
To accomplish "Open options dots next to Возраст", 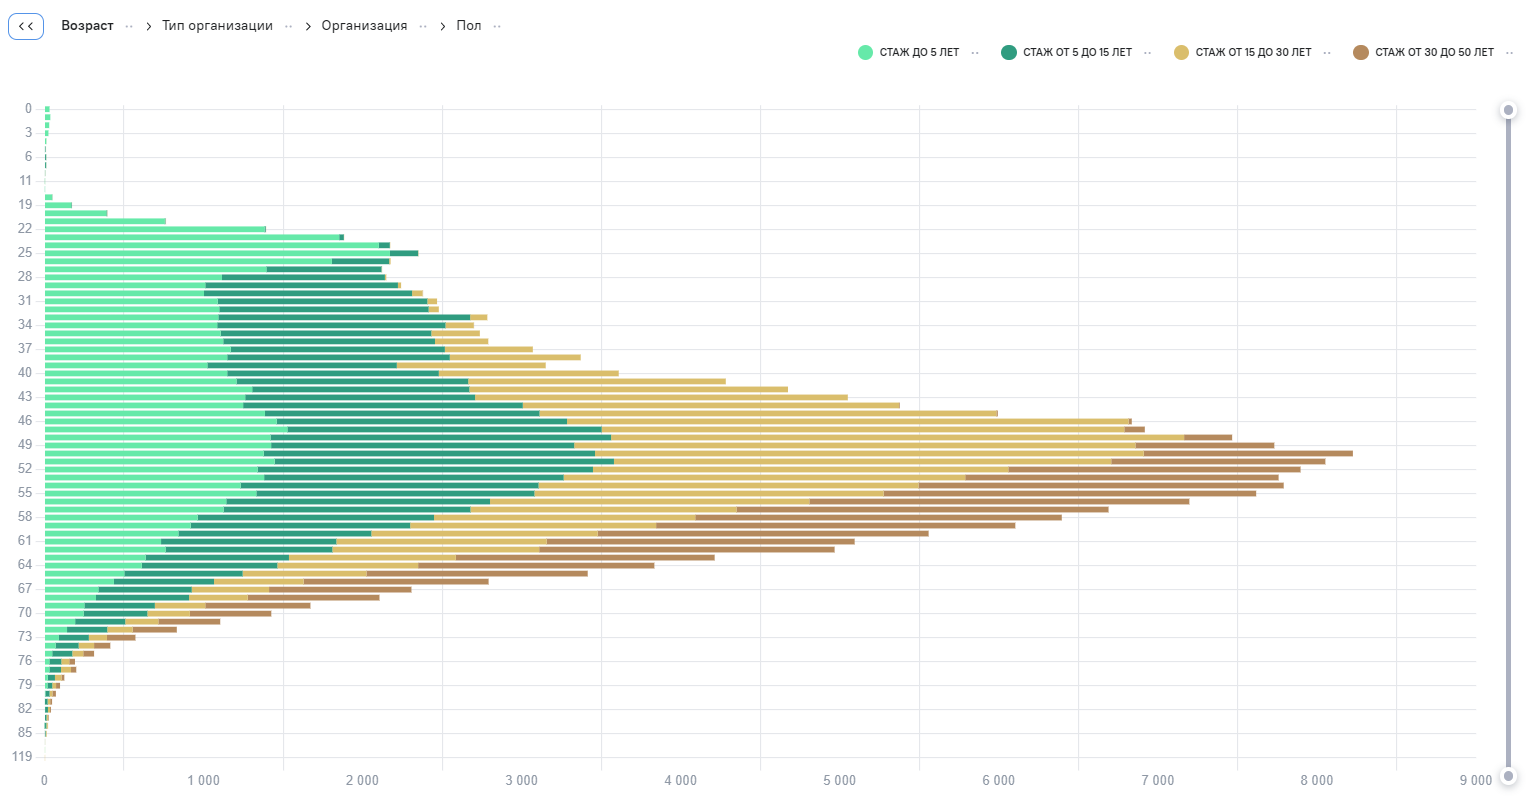I will point(129,27).
